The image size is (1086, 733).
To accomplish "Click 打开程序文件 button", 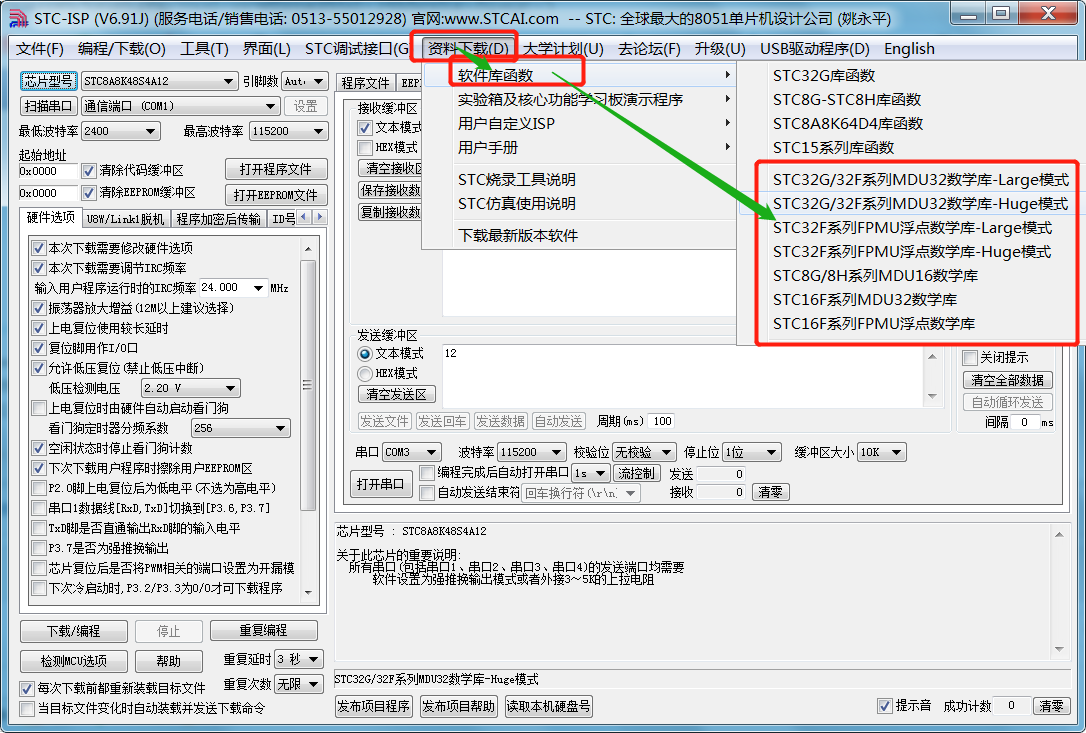I will 276,169.
